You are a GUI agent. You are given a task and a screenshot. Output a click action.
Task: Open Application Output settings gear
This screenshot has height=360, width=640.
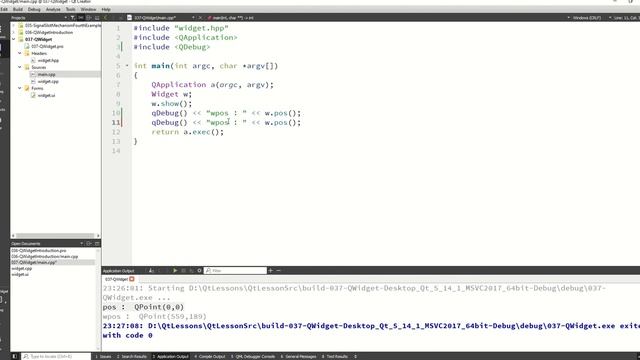(x=199, y=271)
